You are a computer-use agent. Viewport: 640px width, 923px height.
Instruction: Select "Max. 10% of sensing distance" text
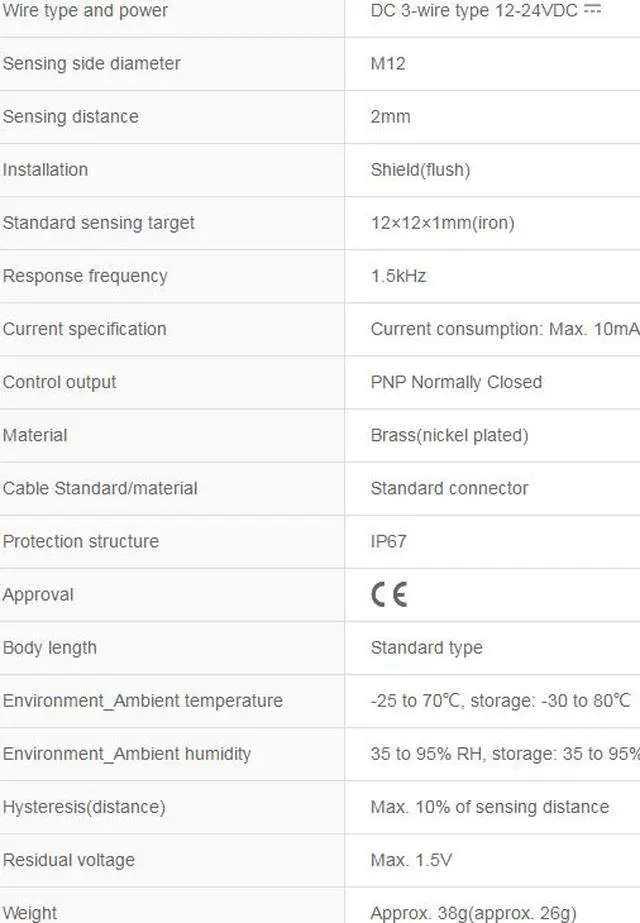pyautogui.click(x=489, y=807)
